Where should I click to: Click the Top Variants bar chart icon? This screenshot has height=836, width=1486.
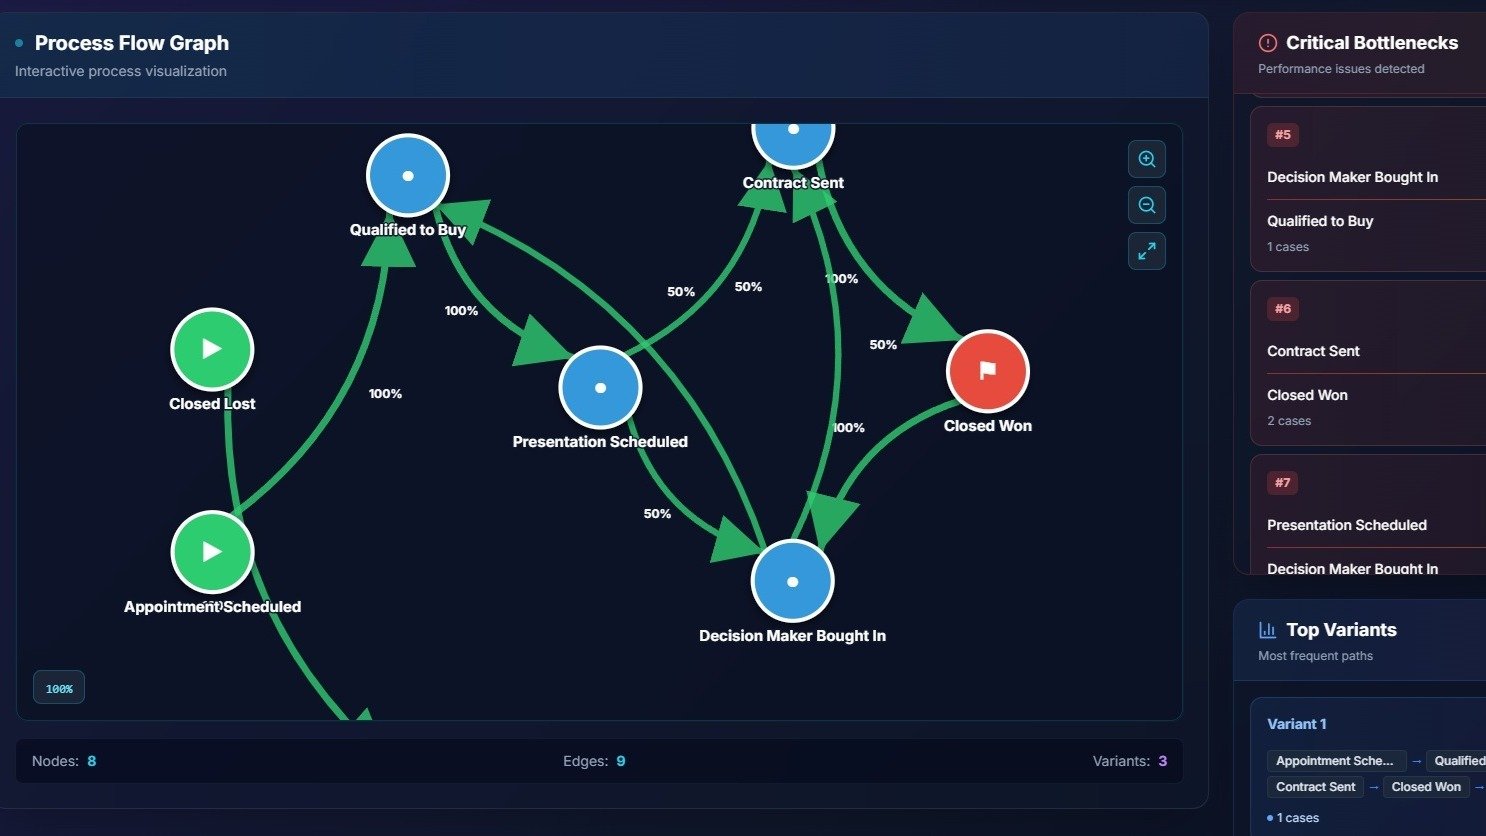pos(1268,630)
